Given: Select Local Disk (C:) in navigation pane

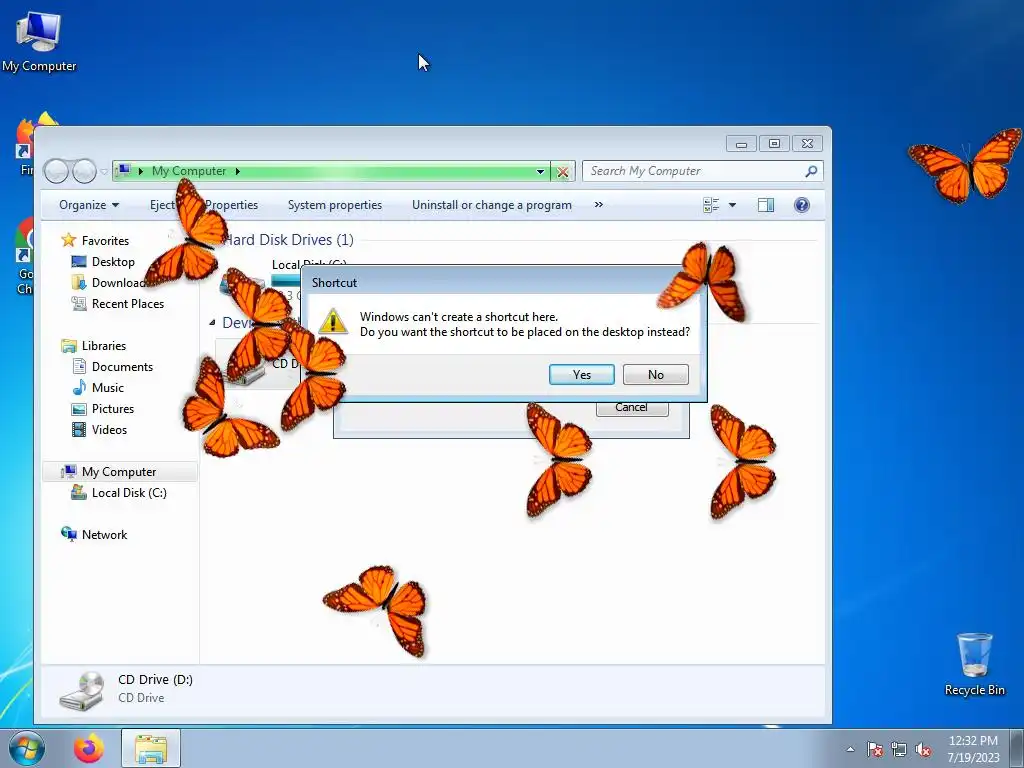Looking at the screenshot, I should pyautogui.click(x=129, y=493).
